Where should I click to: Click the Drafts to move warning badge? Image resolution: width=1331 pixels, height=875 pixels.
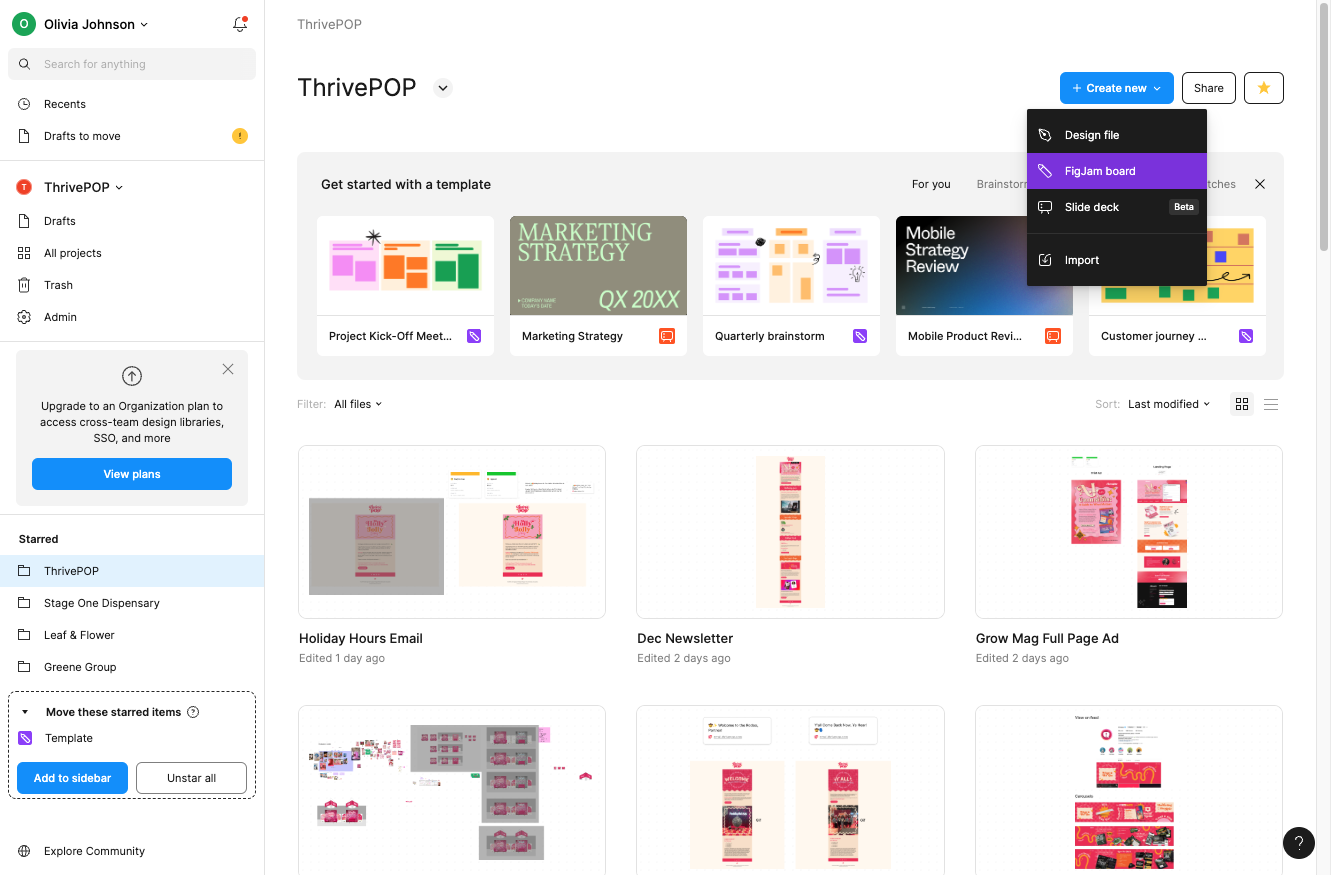coord(240,136)
